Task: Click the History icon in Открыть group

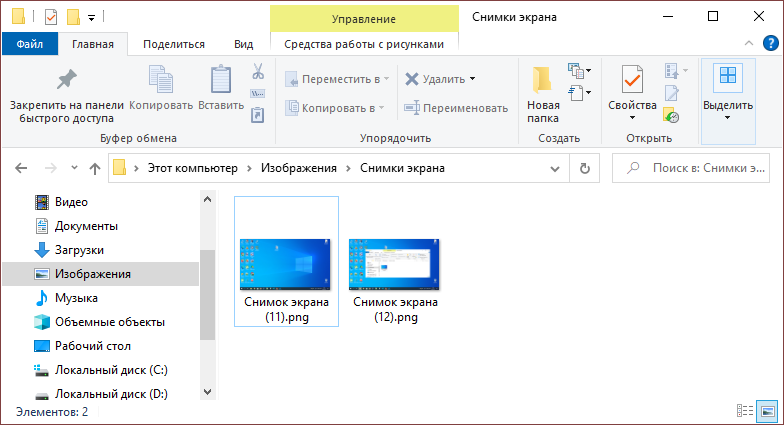Action: [671, 116]
